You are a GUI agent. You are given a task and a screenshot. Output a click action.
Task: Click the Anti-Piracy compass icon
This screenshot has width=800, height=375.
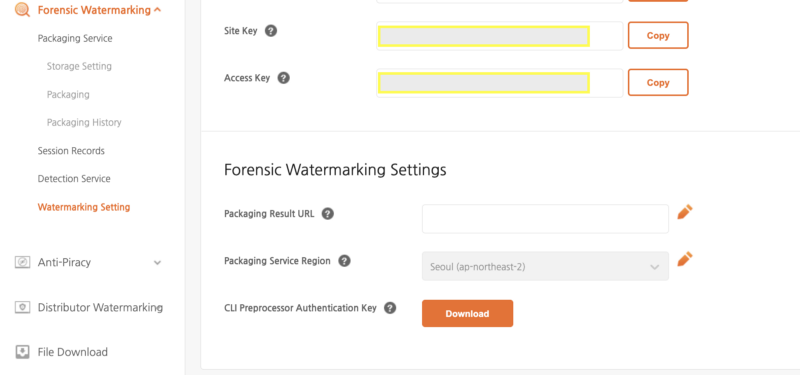coord(22,262)
